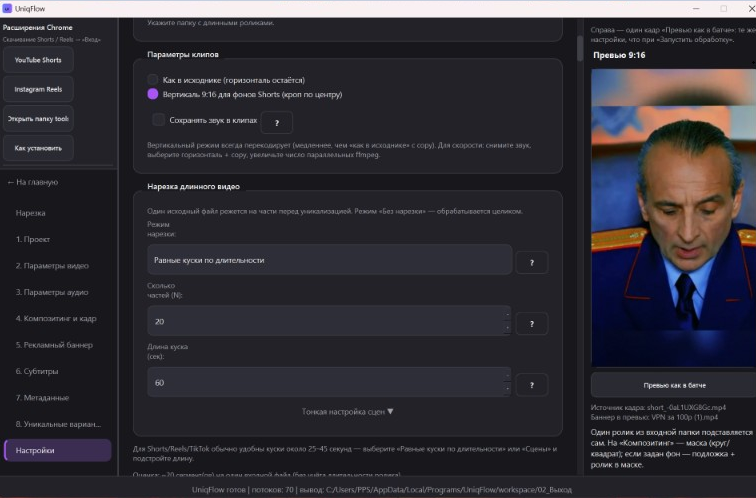Enable Сохранять звук в клипах checkbox
The width and height of the screenshot is (756, 498).
[158, 120]
